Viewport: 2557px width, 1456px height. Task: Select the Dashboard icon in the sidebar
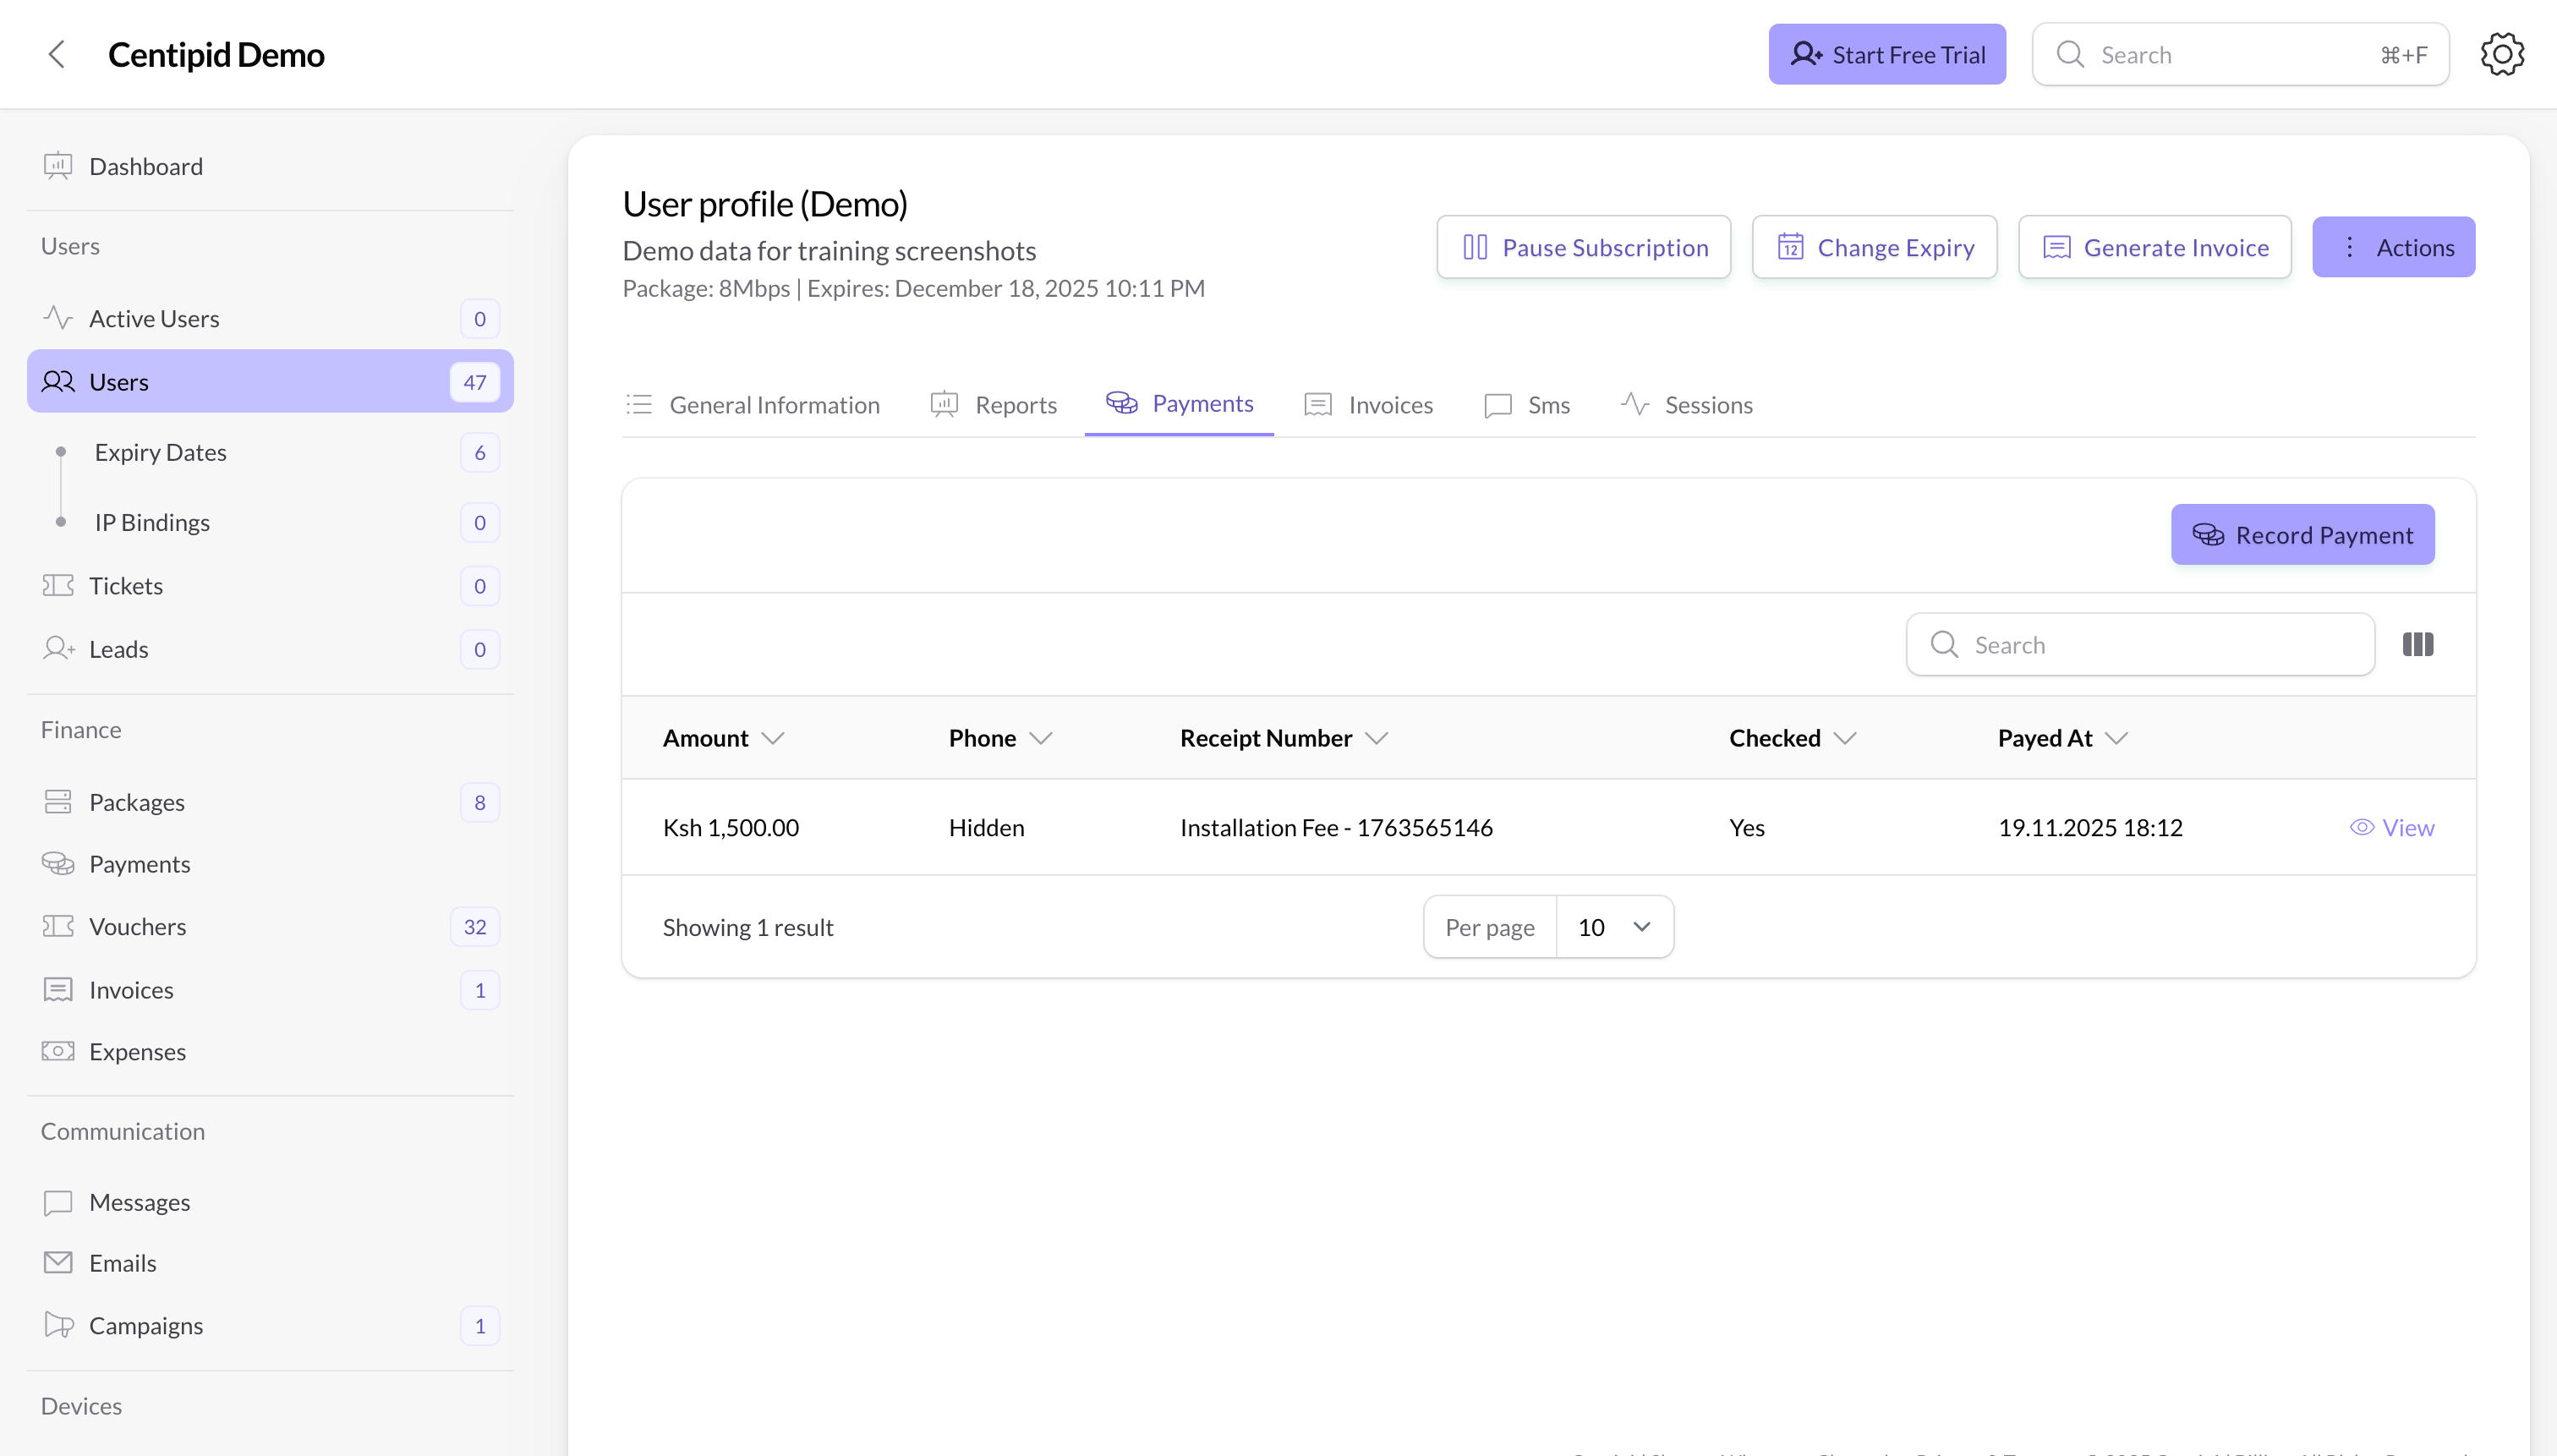58,166
